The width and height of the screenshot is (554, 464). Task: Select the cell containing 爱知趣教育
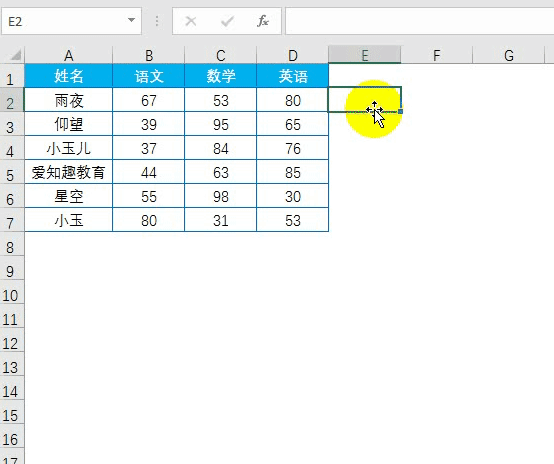click(69, 172)
